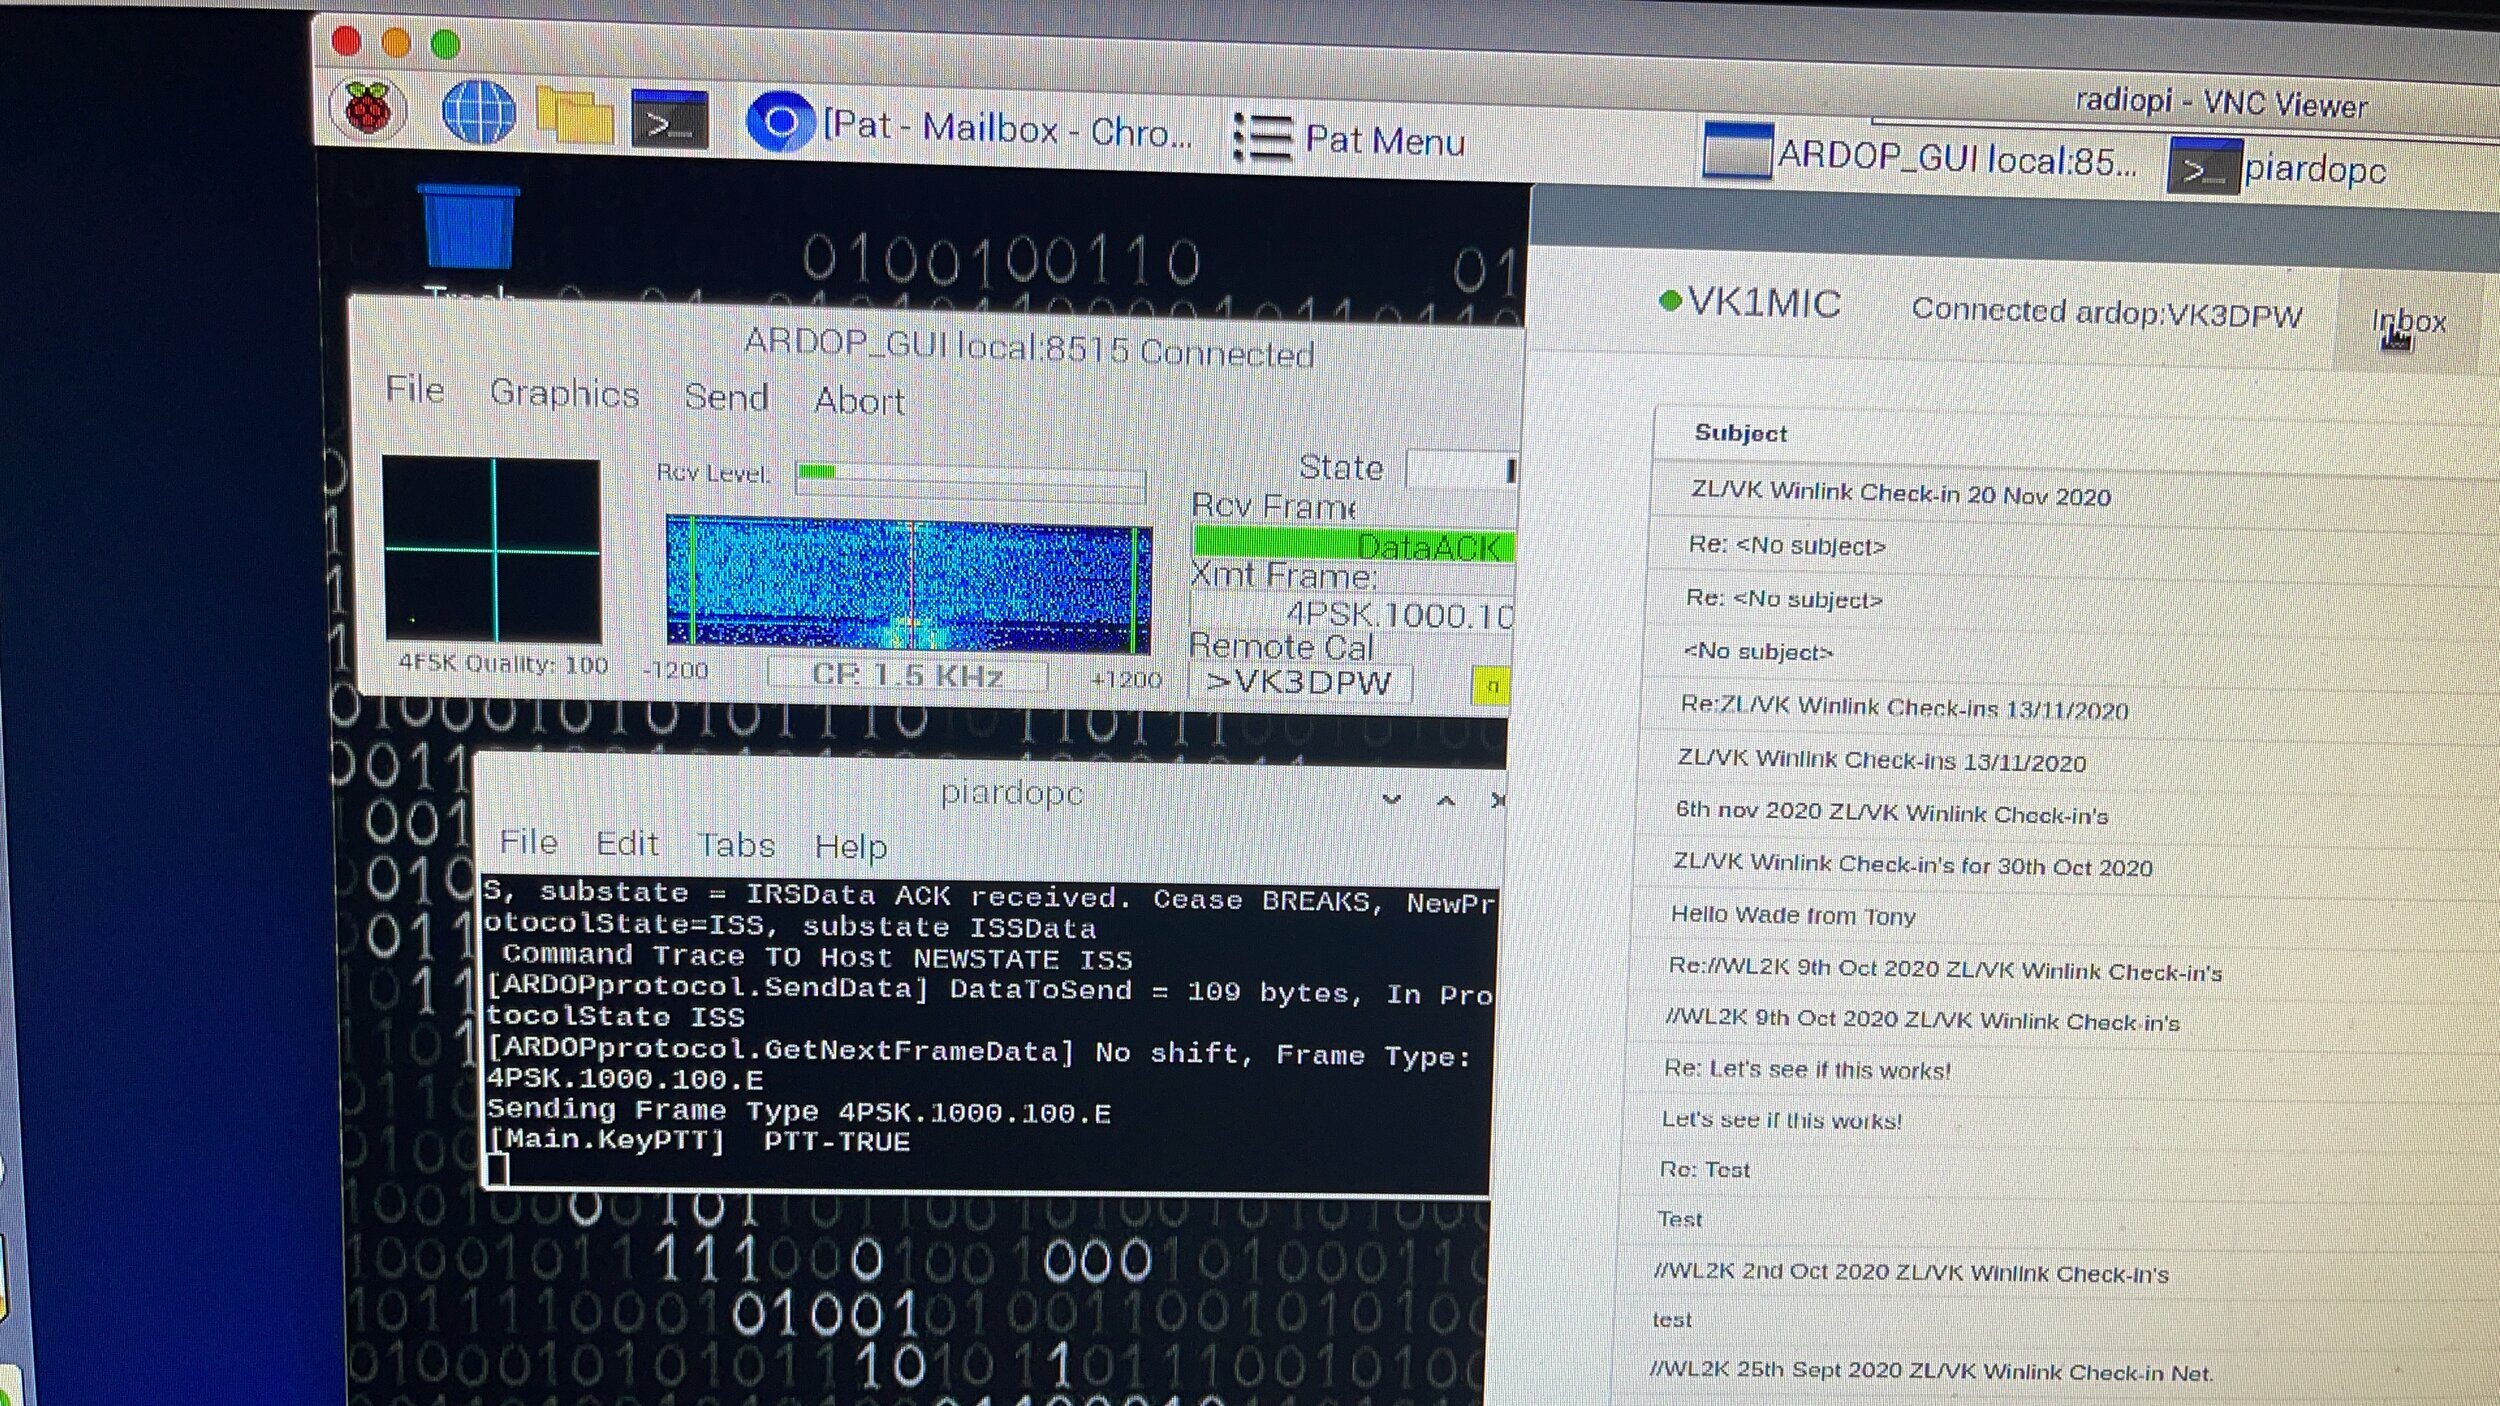This screenshot has width=2500, height=1406.
Task: Open the Pat Menu taskbar item
Action: click(1349, 139)
